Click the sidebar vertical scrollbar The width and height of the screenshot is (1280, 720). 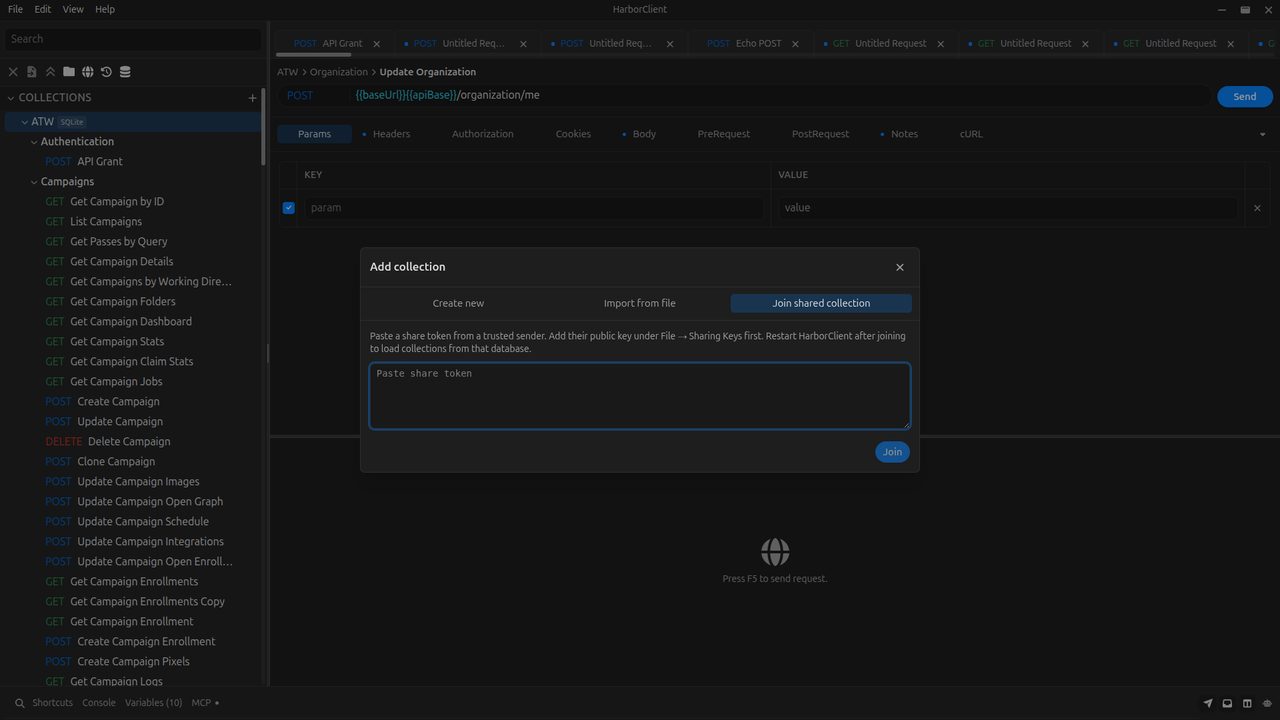point(264,127)
